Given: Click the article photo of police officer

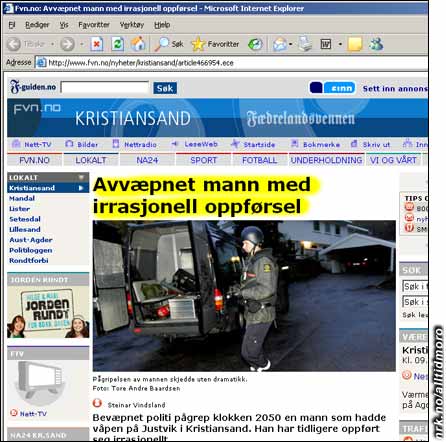Looking at the screenshot, I should point(244,296).
